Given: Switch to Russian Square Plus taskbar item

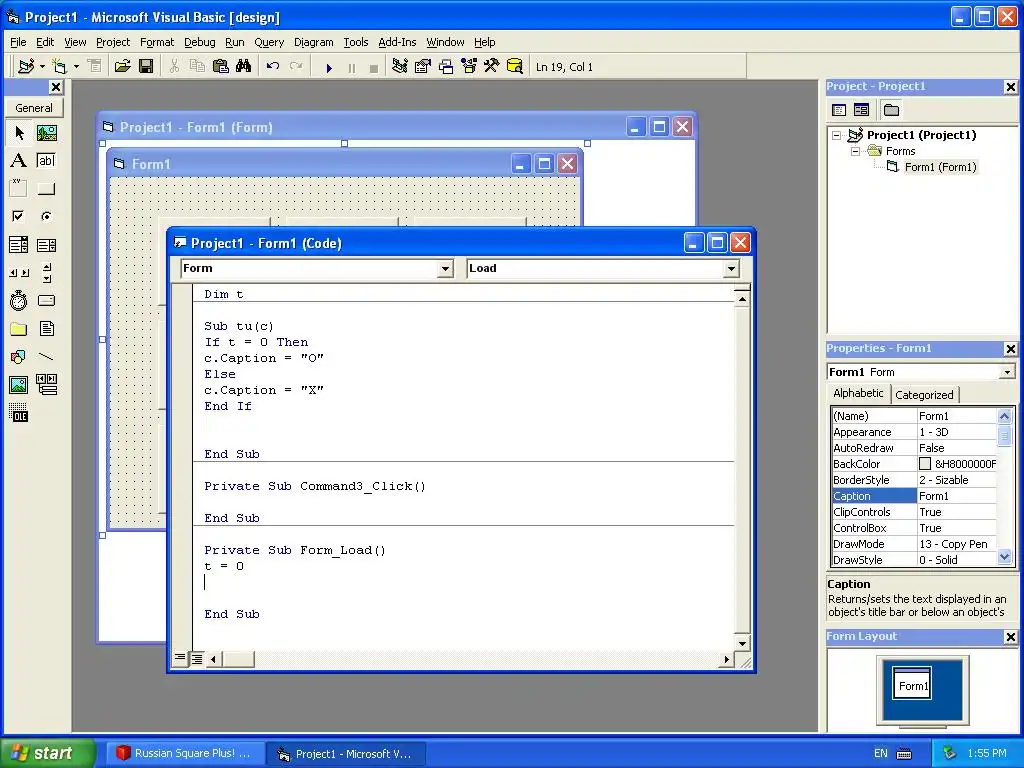Looking at the screenshot, I should [186, 753].
